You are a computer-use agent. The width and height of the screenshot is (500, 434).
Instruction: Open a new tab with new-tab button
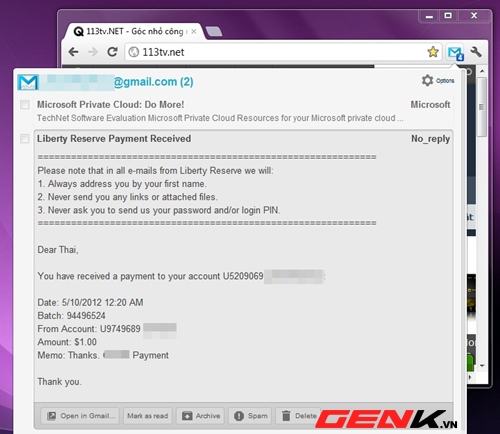coord(214,32)
